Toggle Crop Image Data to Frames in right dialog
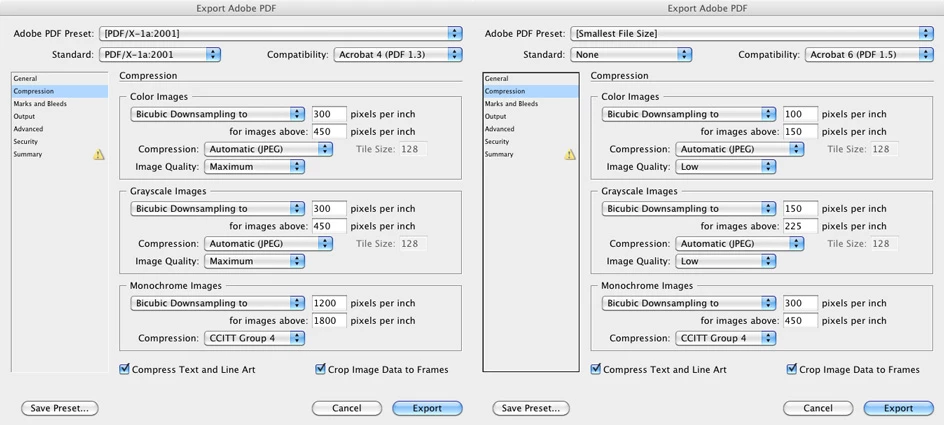Image resolution: width=944 pixels, height=425 pixels. click(x=792, y=369)
